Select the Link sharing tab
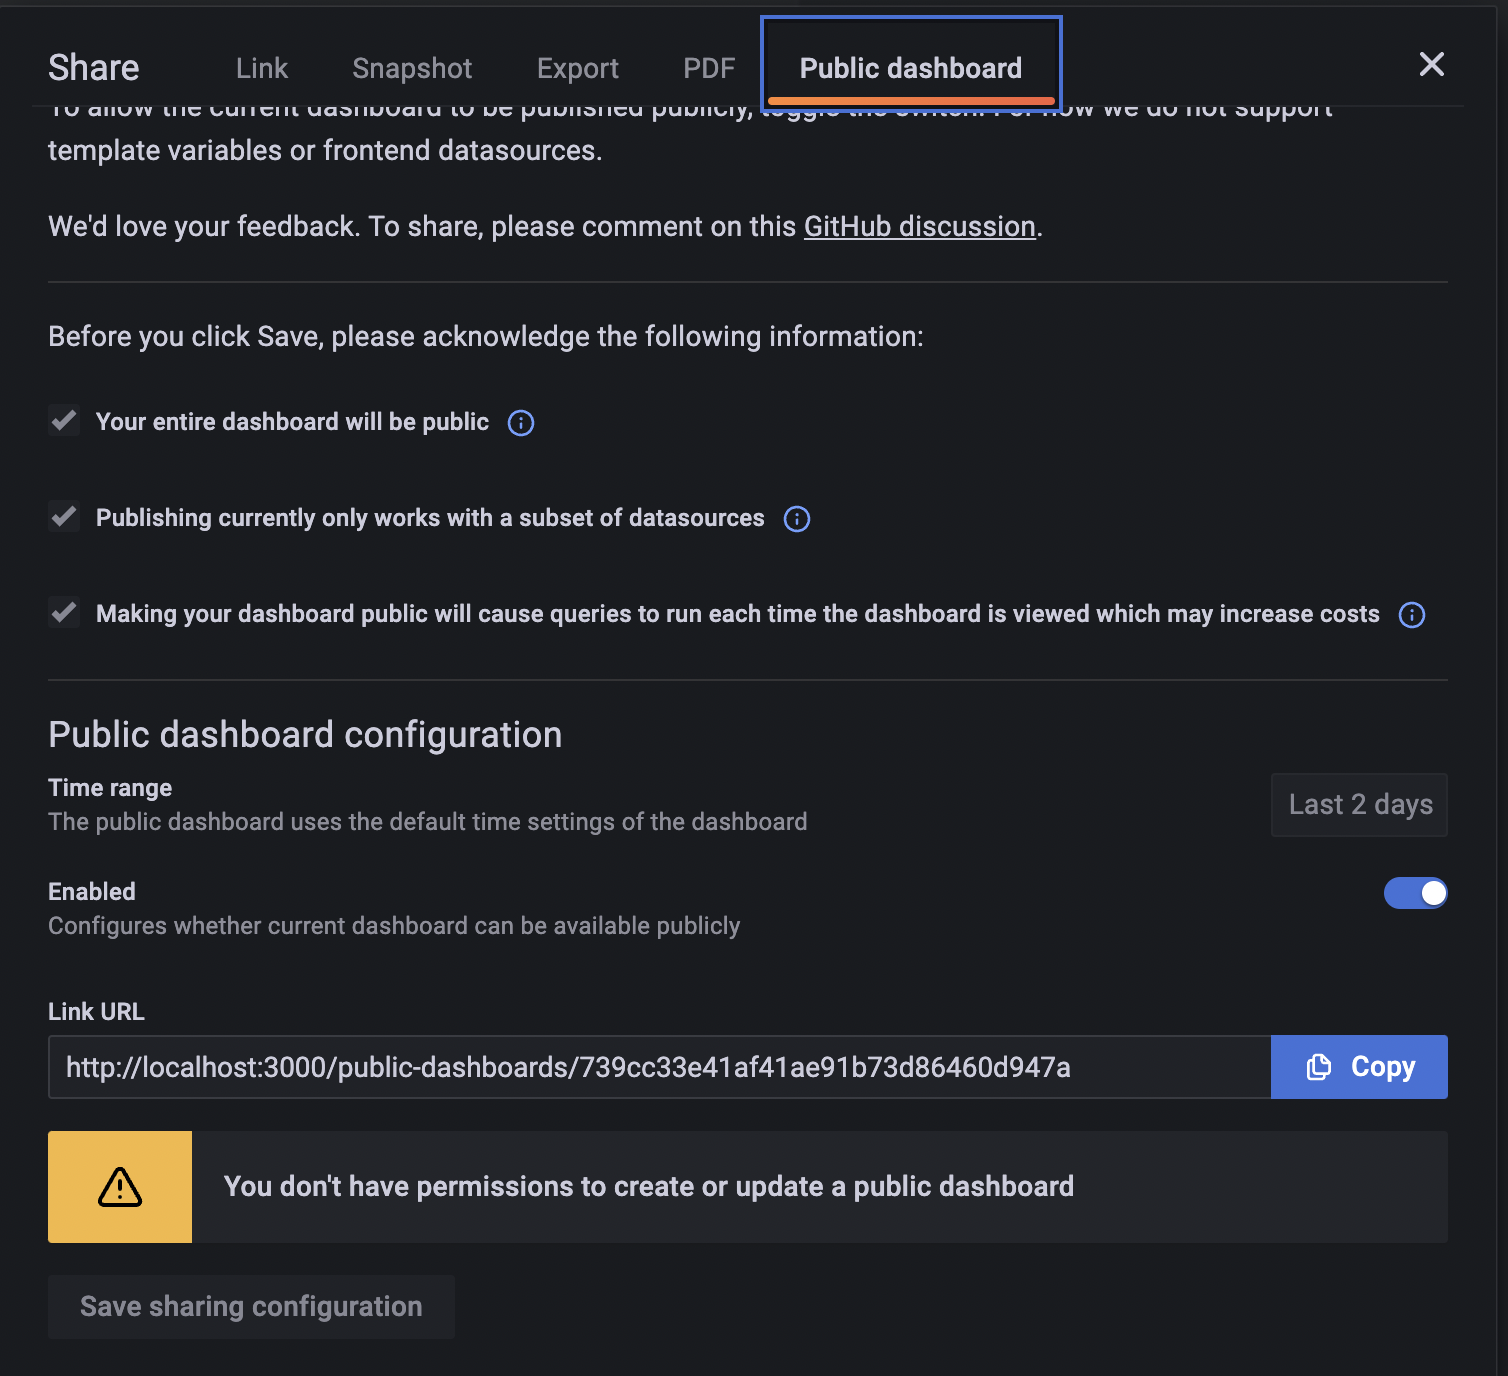 [261, 68]
